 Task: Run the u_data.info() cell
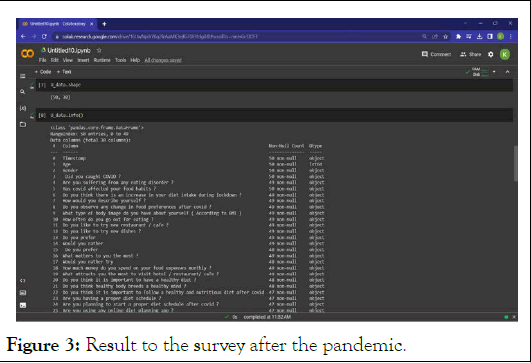pos(32,115)
